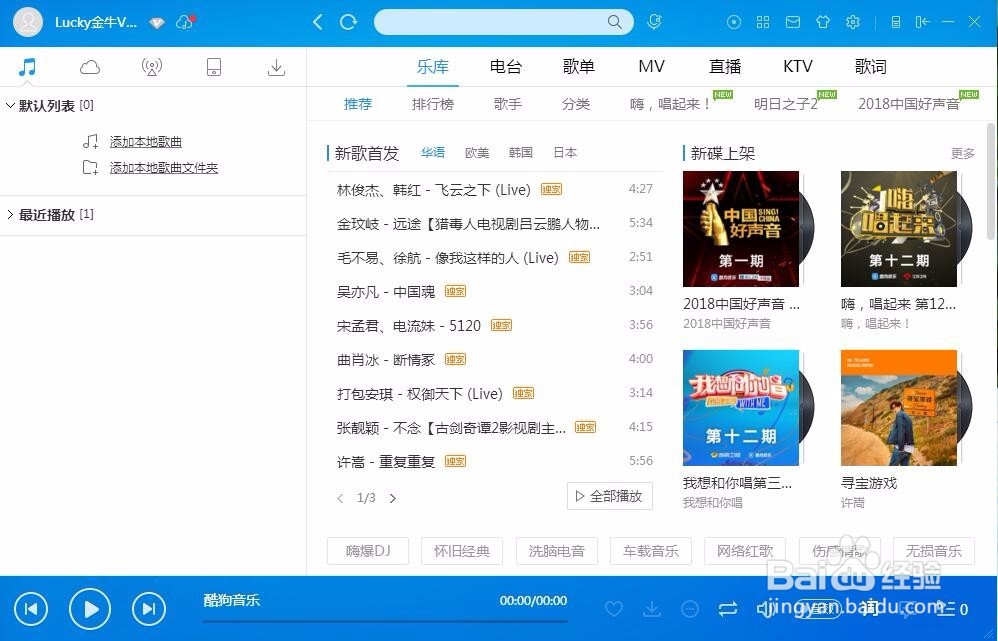The image size is (998, 641).
Task: Favorite the current song with the heart
Action: pos(614,608)
